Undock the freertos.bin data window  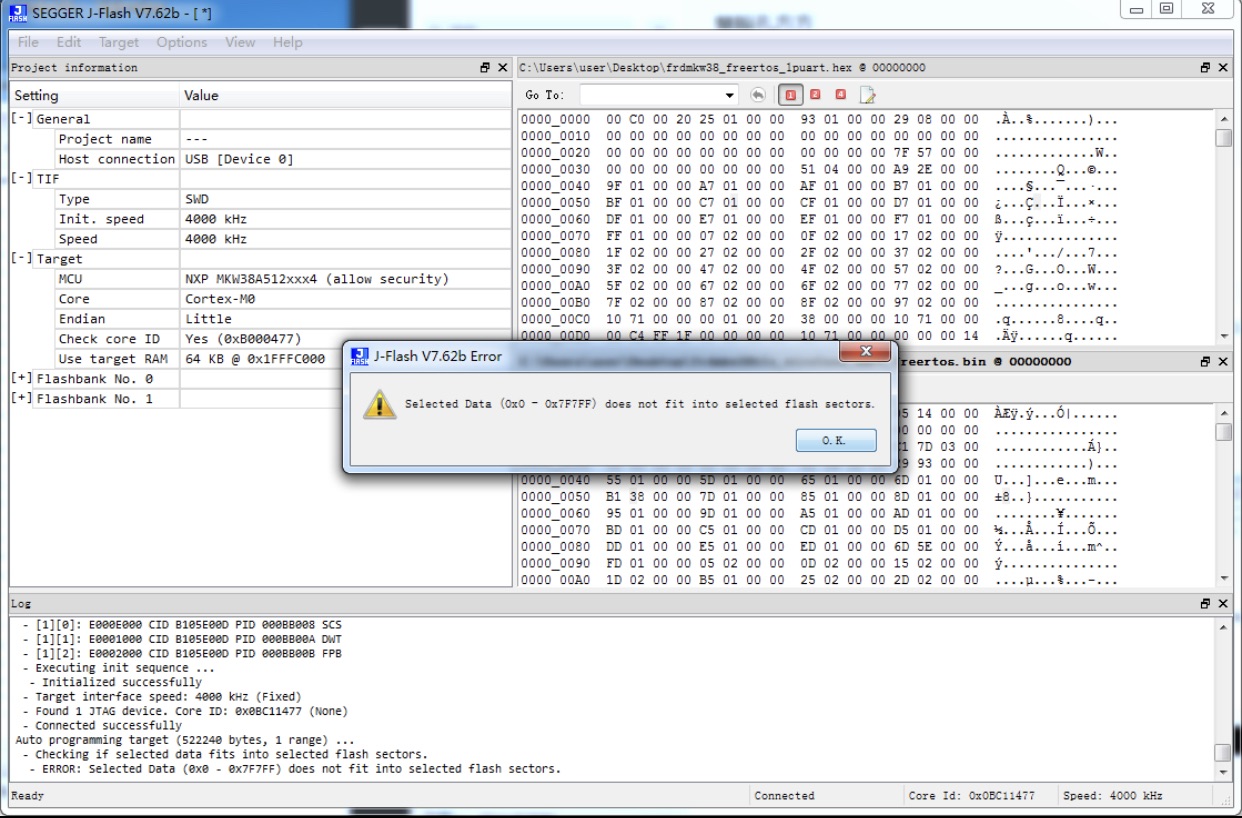click(x=1206, y=362)
